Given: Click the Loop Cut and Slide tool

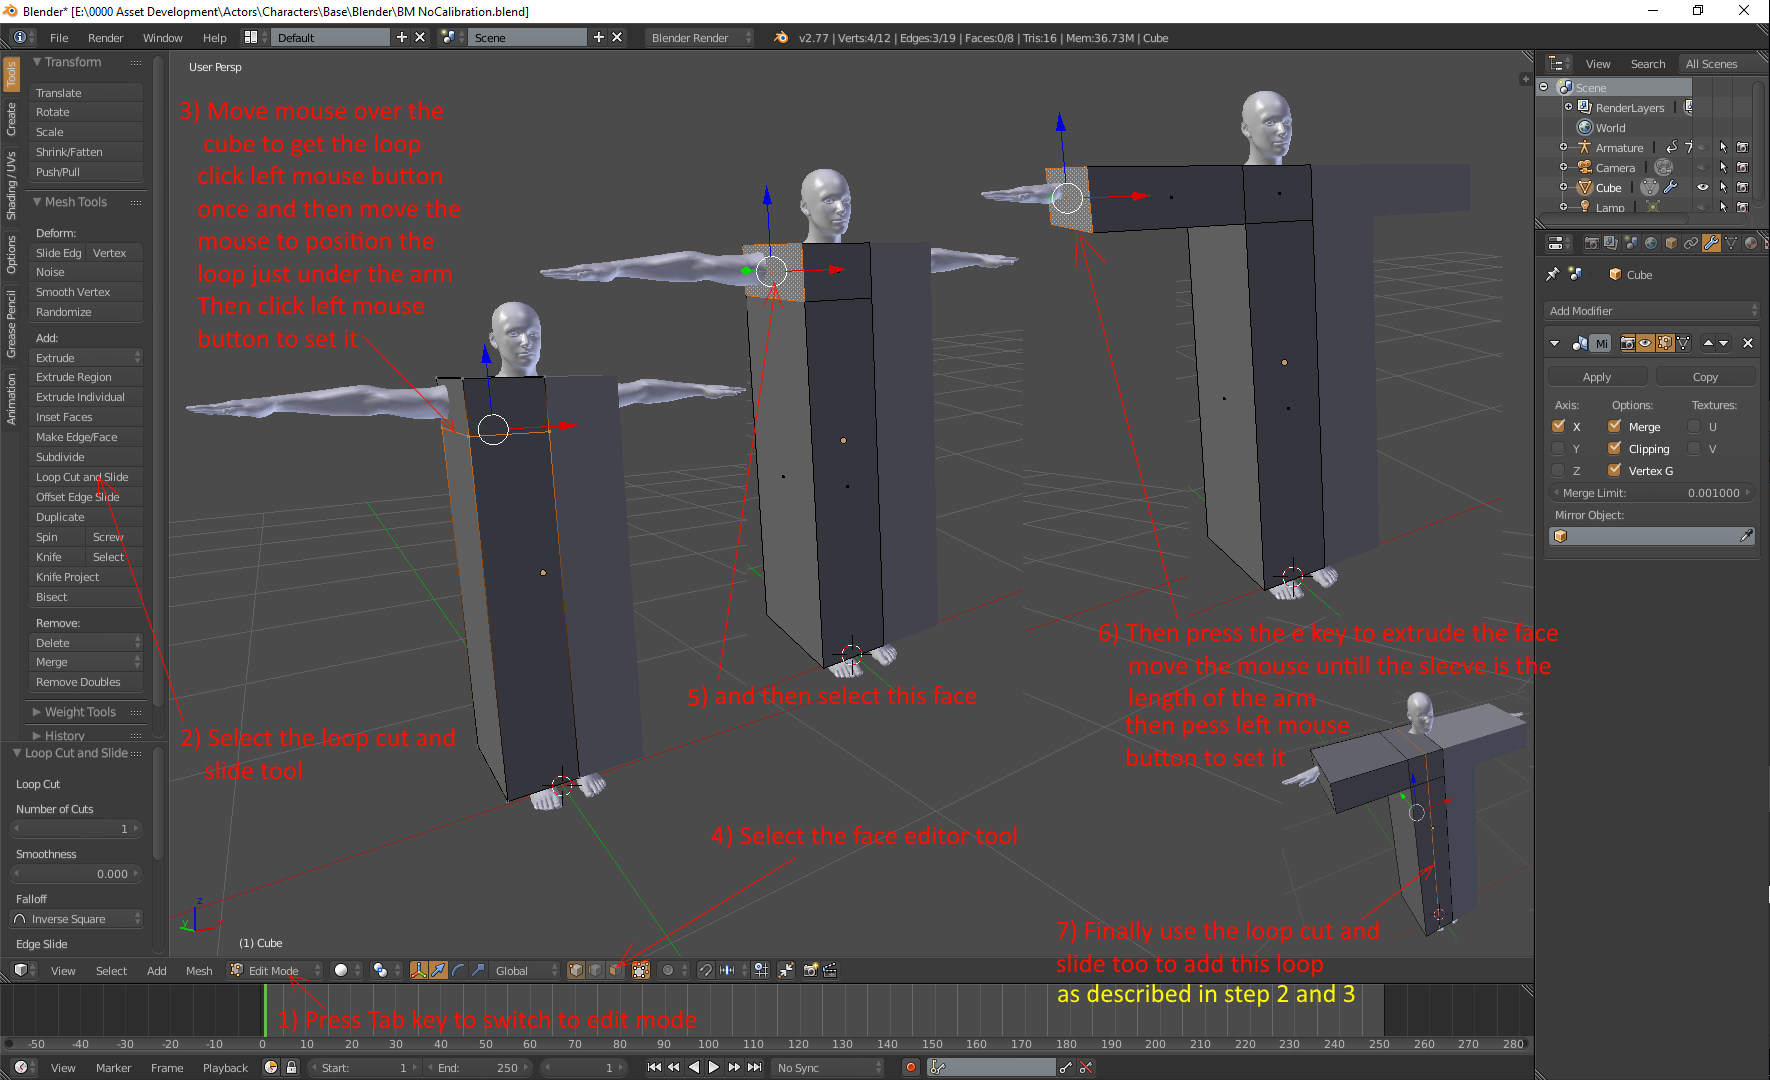Looking at the screenshot, I should (86, 477).
